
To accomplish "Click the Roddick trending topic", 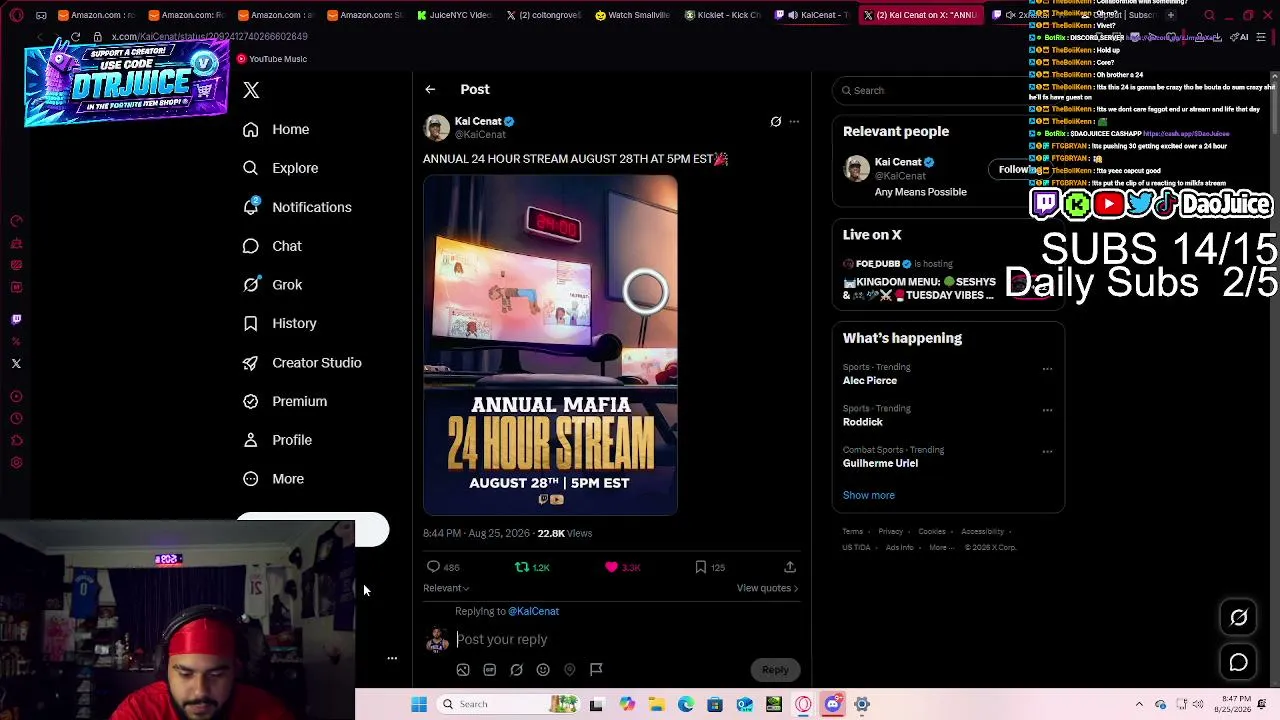I will click(x=863, y=422).
